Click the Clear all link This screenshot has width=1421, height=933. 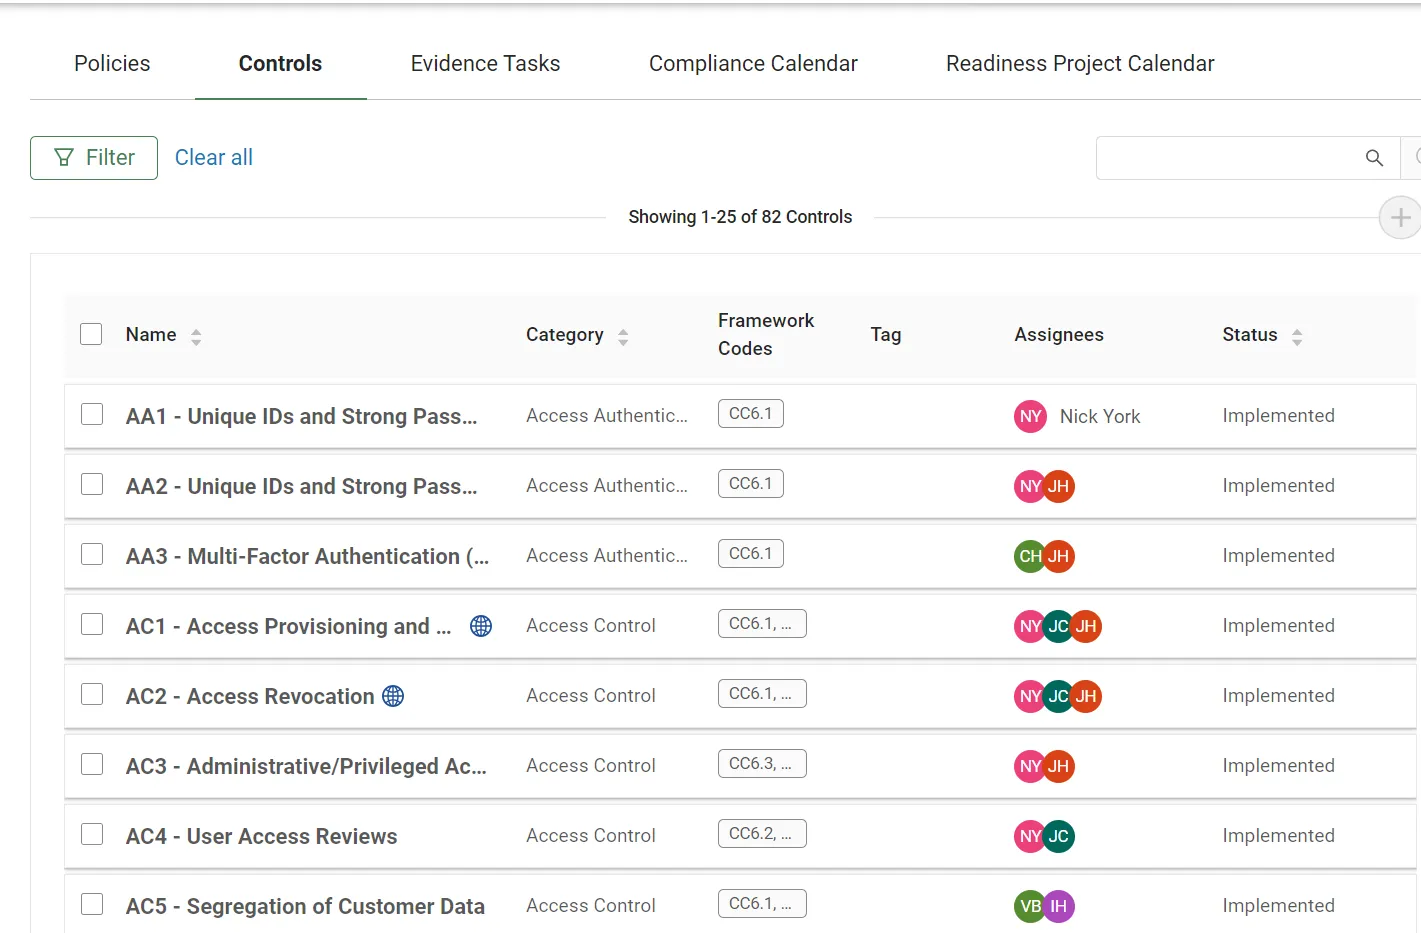(x=214, y=157)
